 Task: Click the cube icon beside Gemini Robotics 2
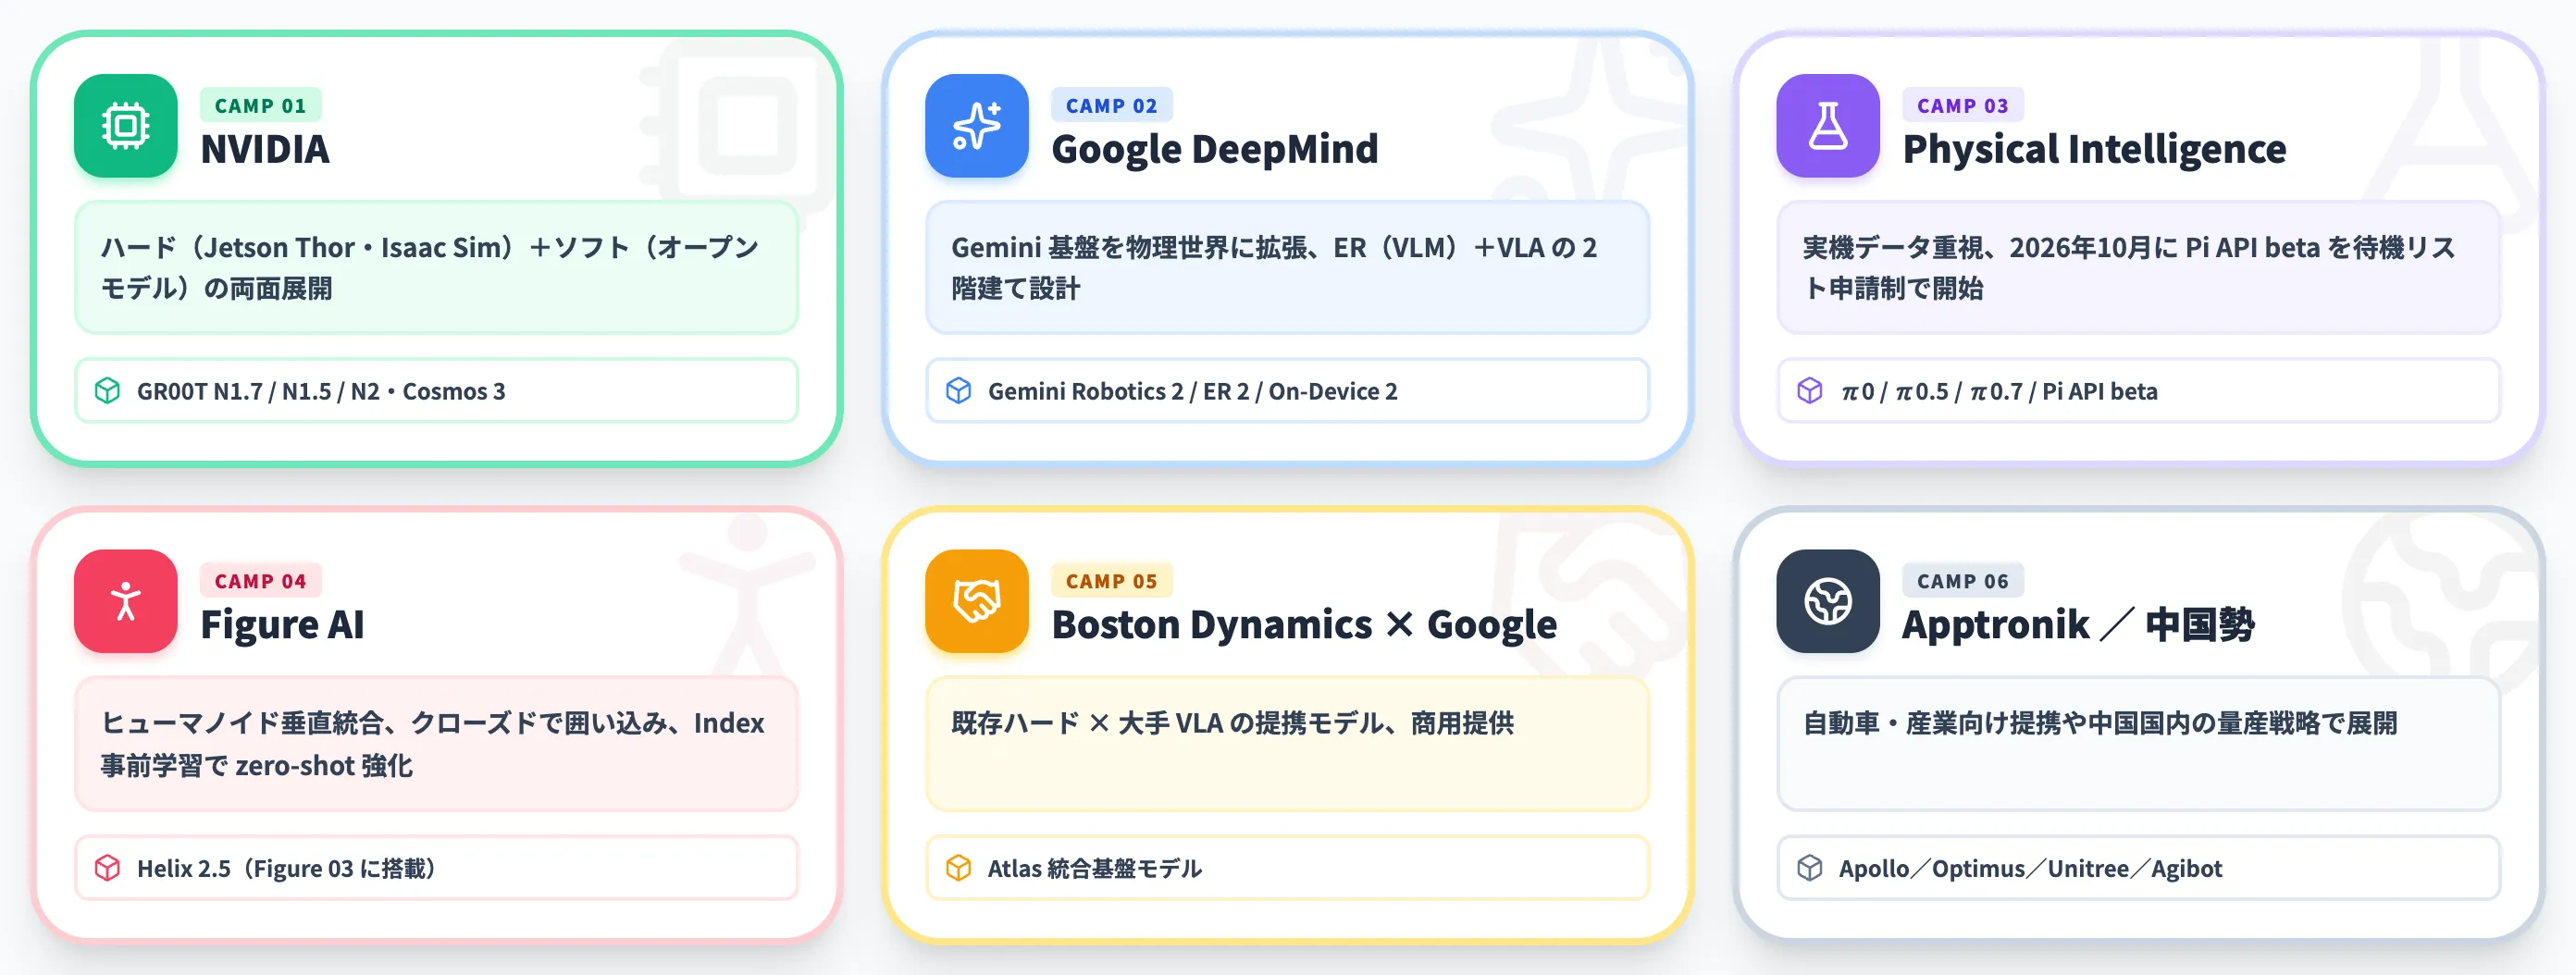click(x=958, y=391)
